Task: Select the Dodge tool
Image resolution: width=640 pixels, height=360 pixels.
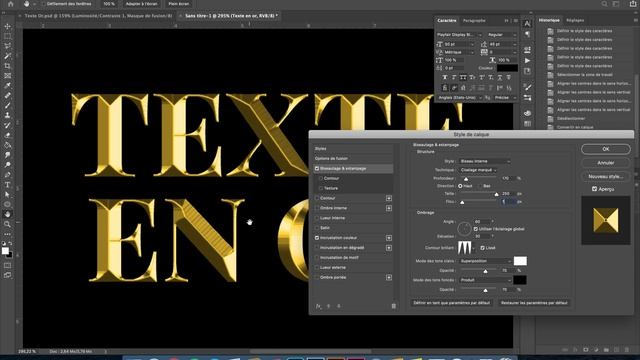Action: click(7, 165)
